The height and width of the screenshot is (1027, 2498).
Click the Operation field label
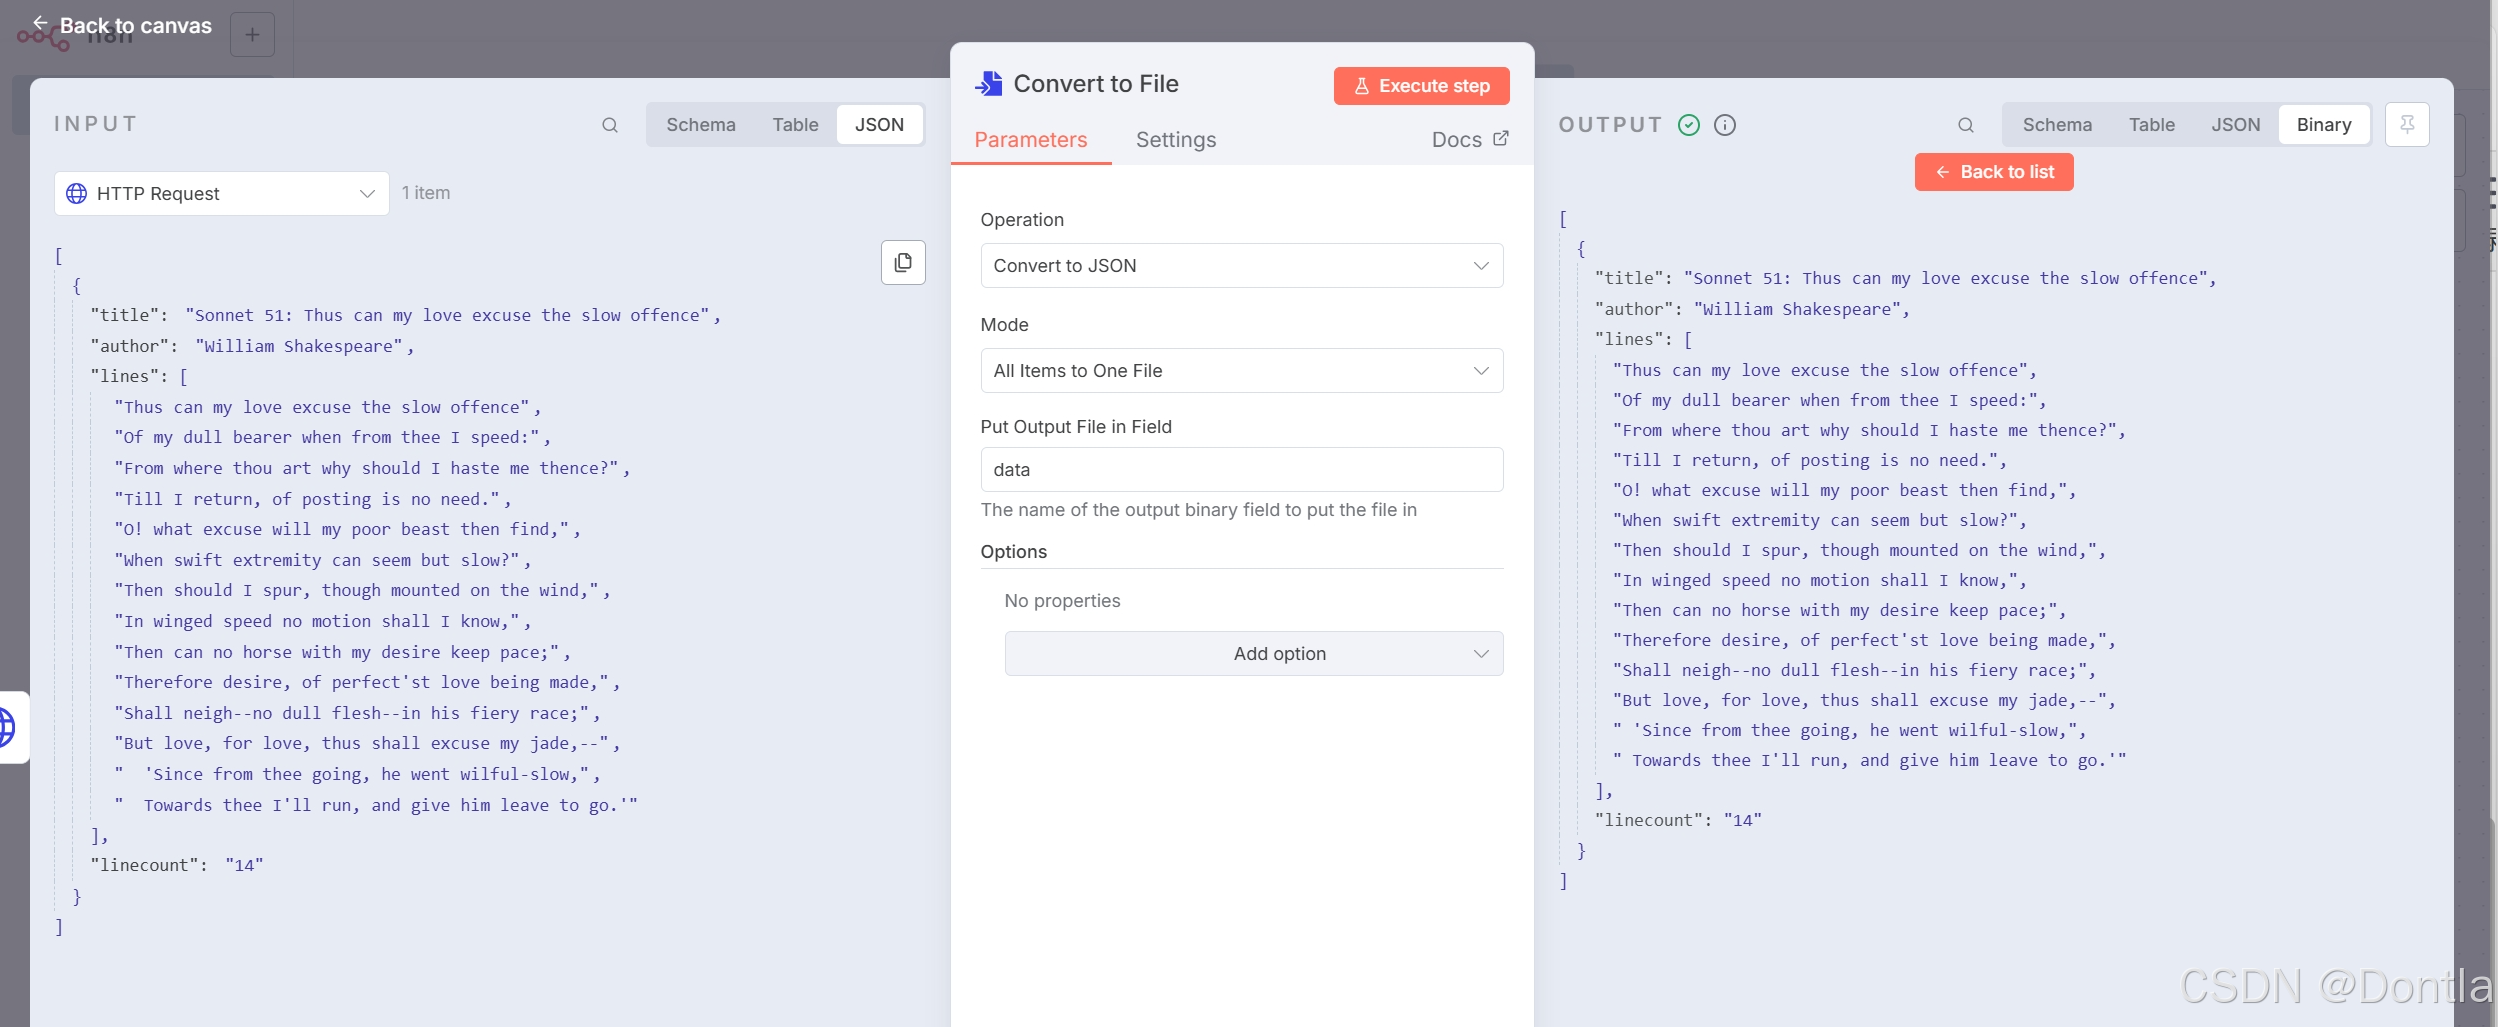pyautogui.click(x=1022, y=220)
